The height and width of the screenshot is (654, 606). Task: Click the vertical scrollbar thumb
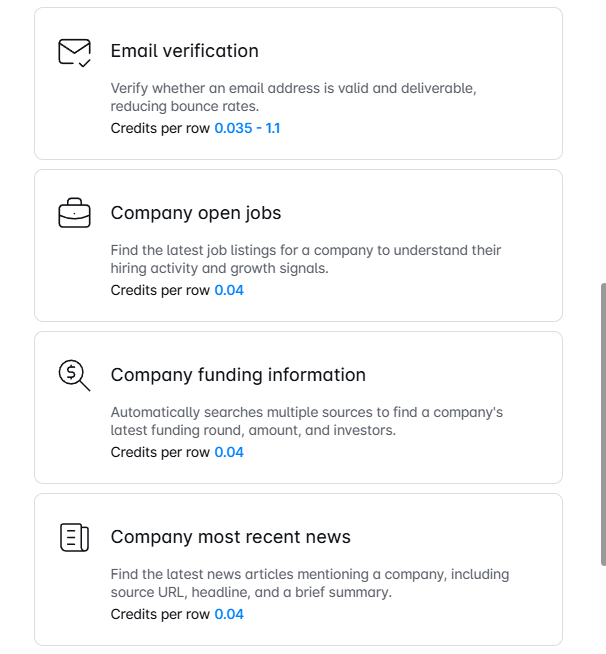coord(603,424)
